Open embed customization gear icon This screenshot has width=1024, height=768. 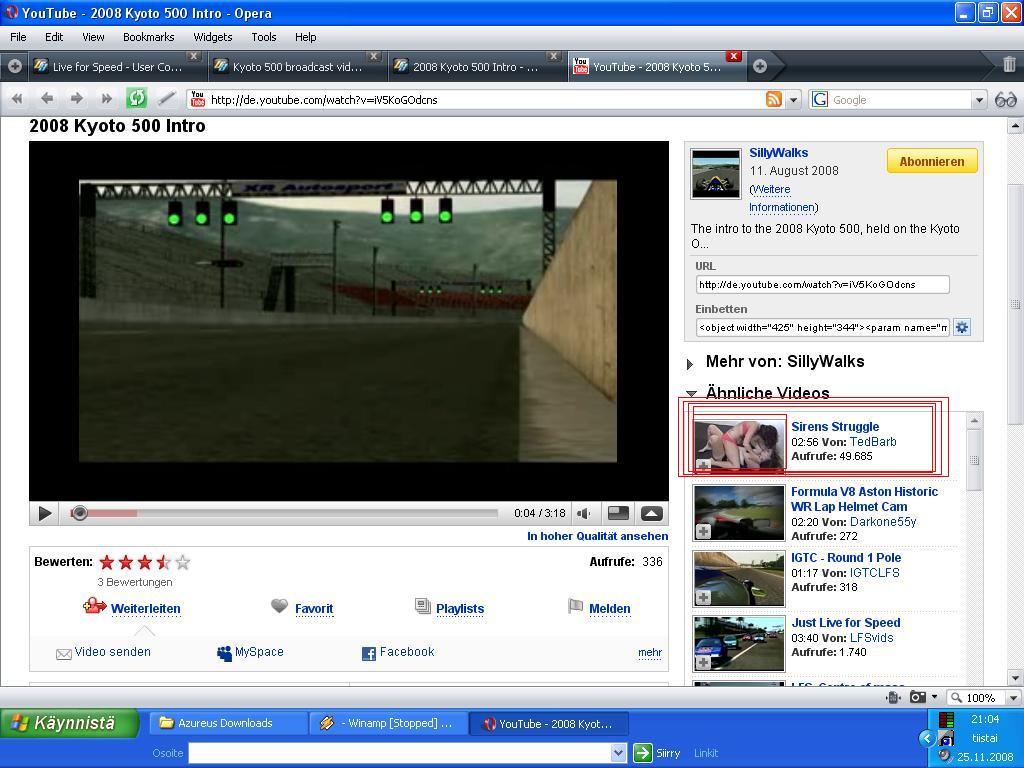click(962, 327)
